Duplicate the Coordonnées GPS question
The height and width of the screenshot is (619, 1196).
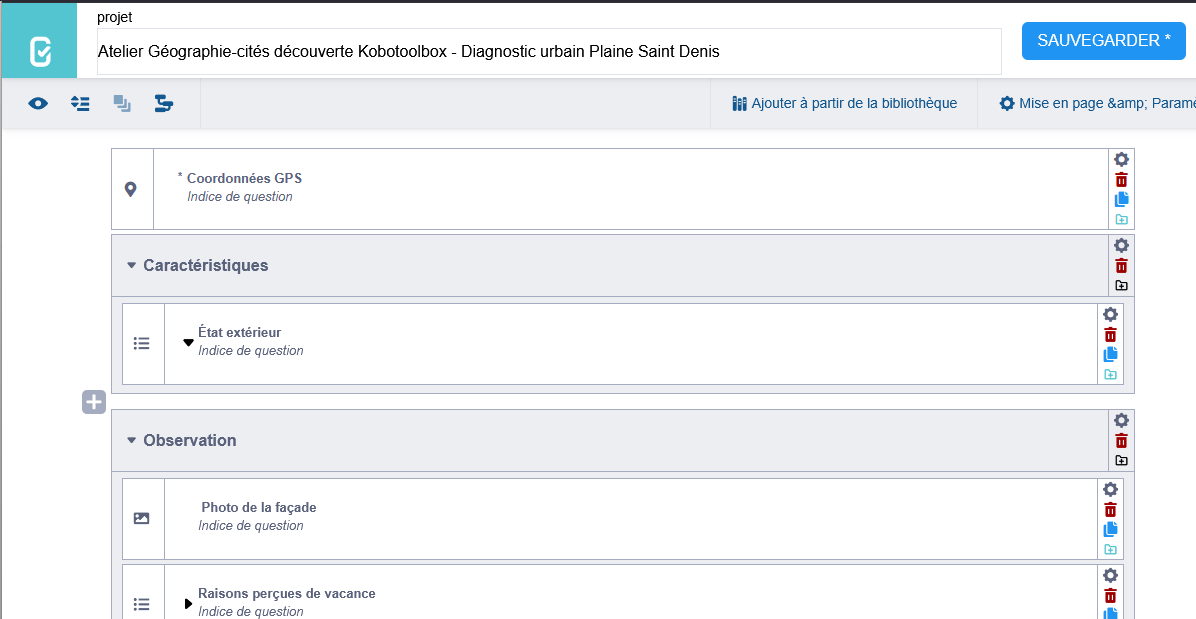pos(1121,200)
